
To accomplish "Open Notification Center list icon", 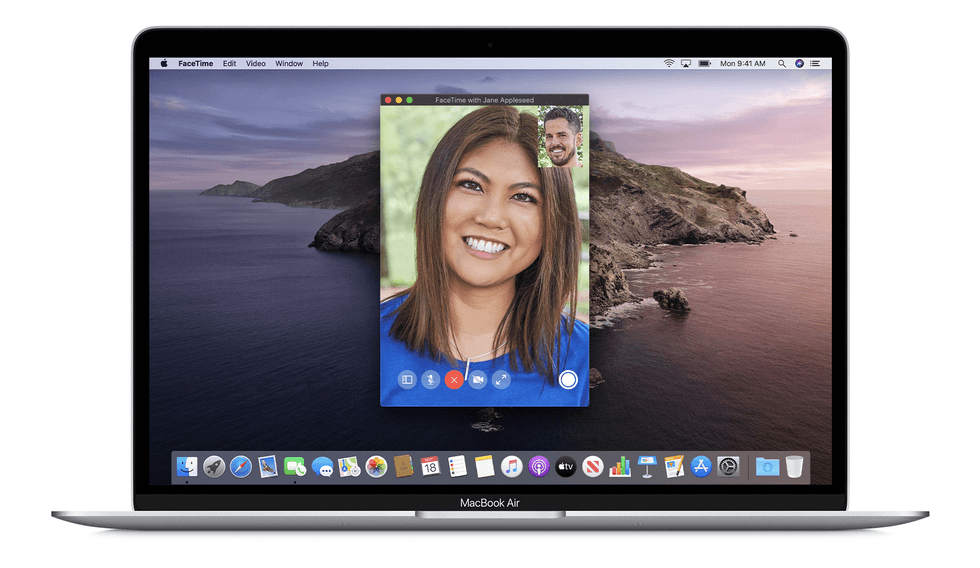I will tap(815, 63).
